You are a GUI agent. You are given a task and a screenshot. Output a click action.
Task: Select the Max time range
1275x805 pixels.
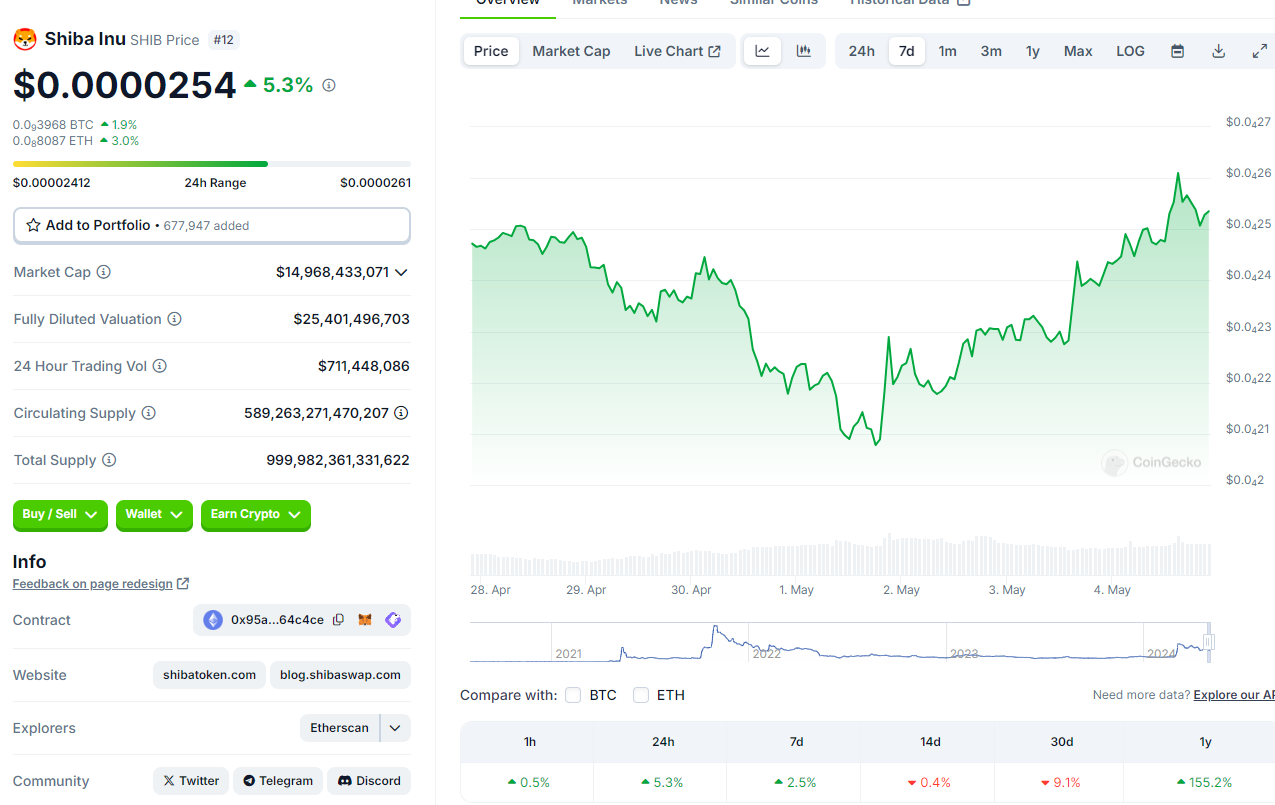tap(1078, 51)
